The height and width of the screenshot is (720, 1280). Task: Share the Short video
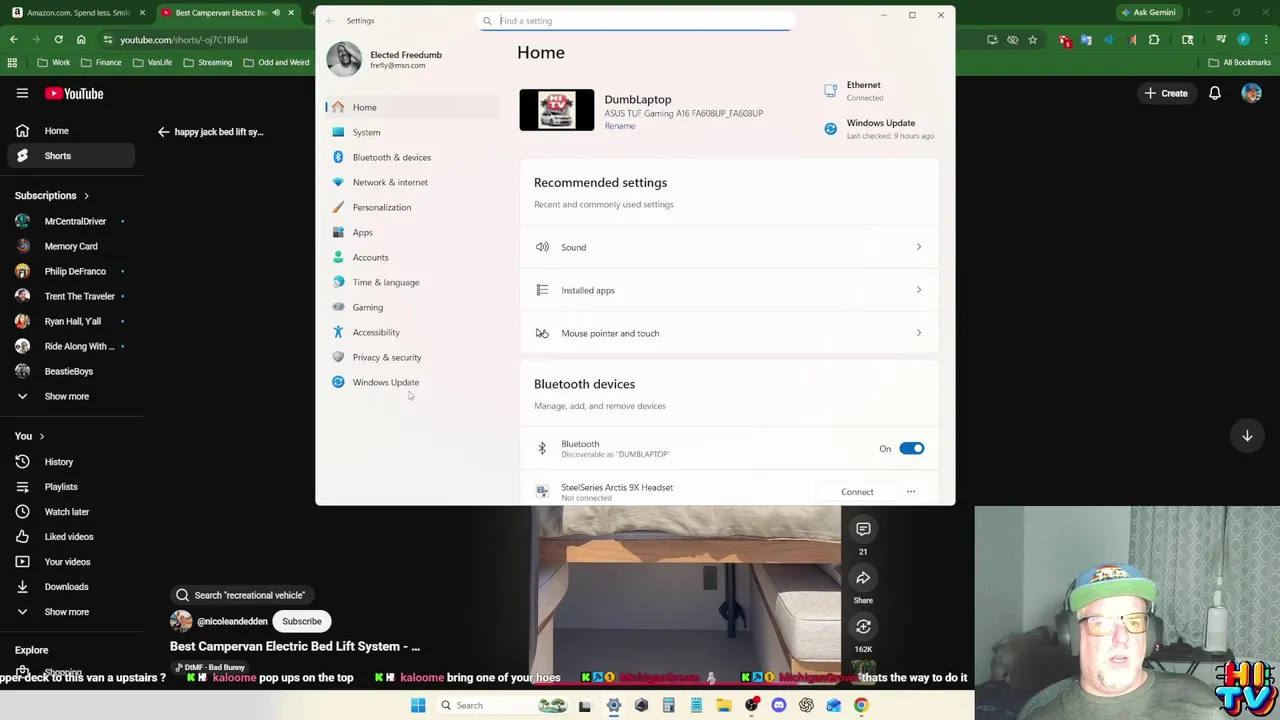pos(863,578)
